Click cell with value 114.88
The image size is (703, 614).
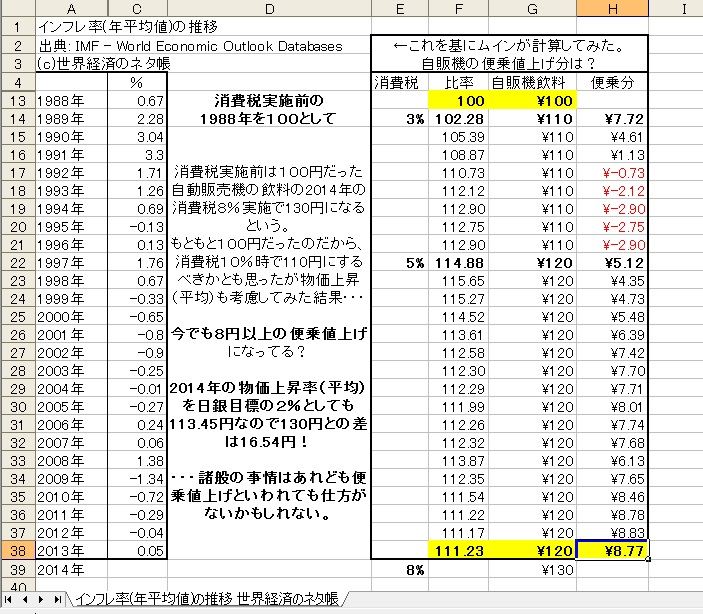pos(459,263)
